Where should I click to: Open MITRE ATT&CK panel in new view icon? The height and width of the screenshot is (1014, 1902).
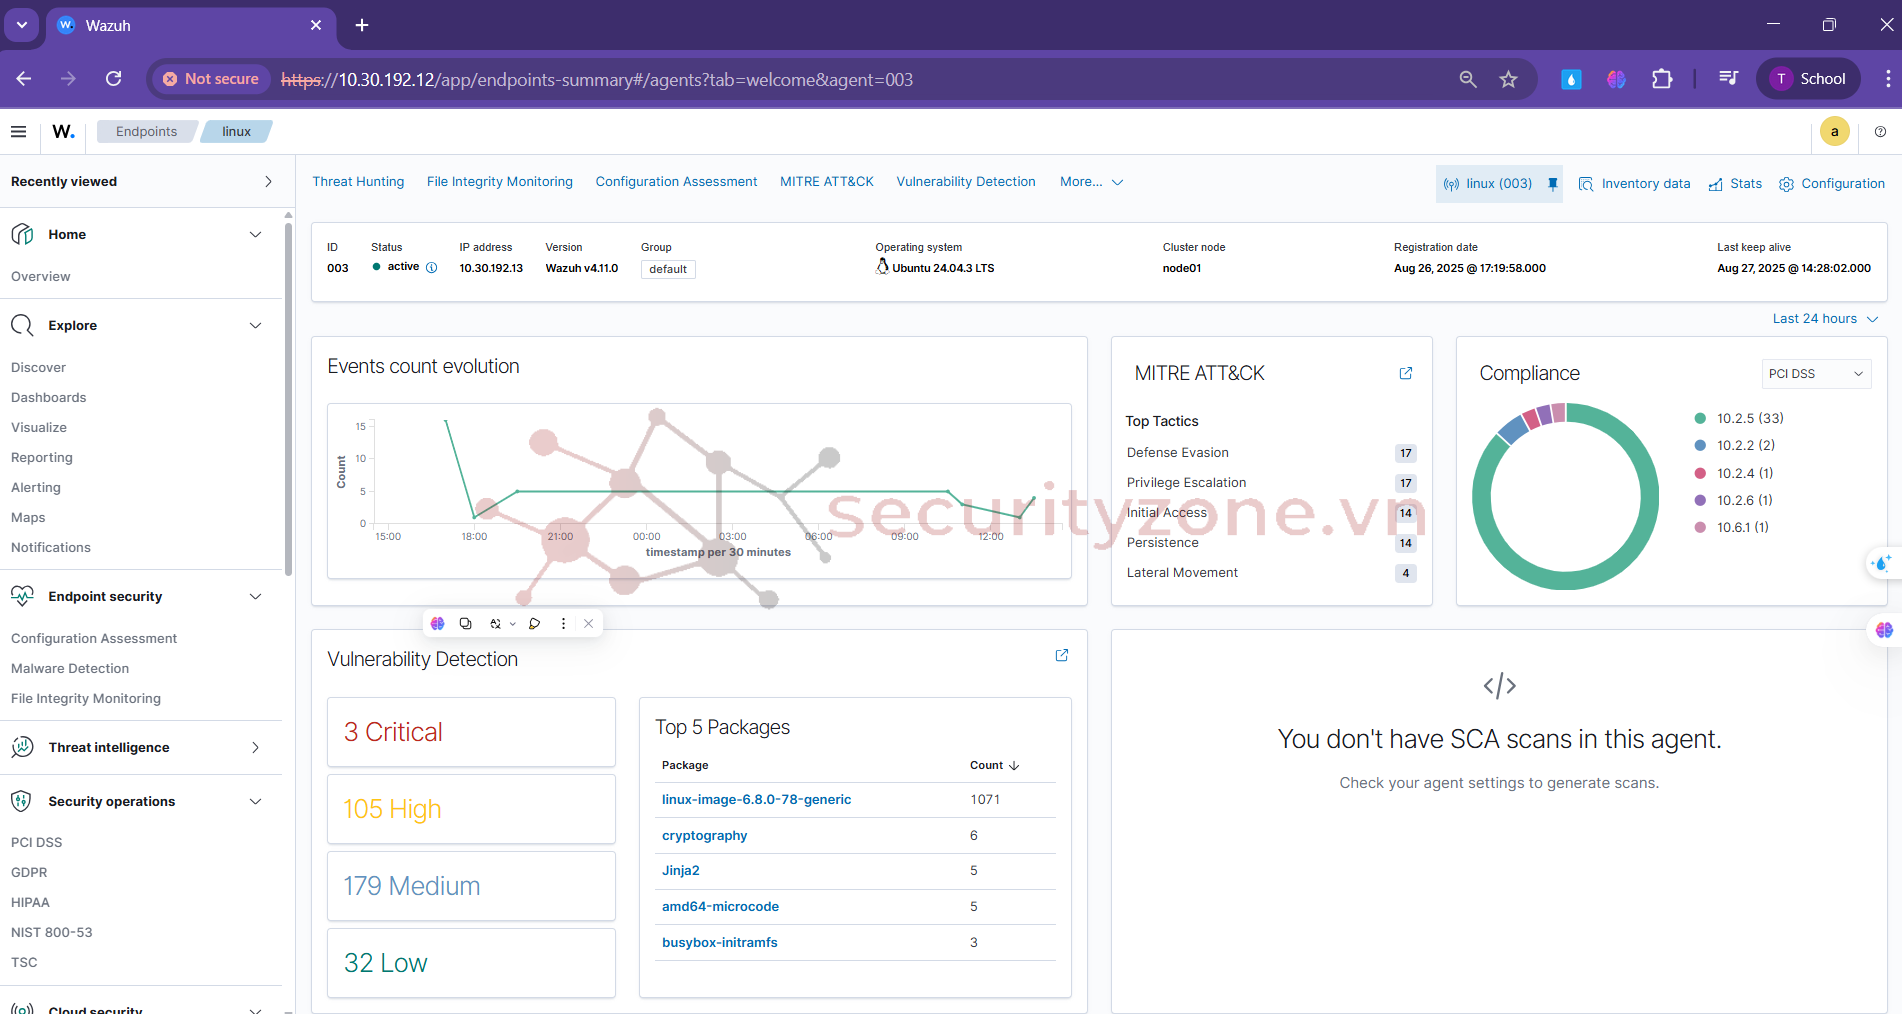[1405, 373]
